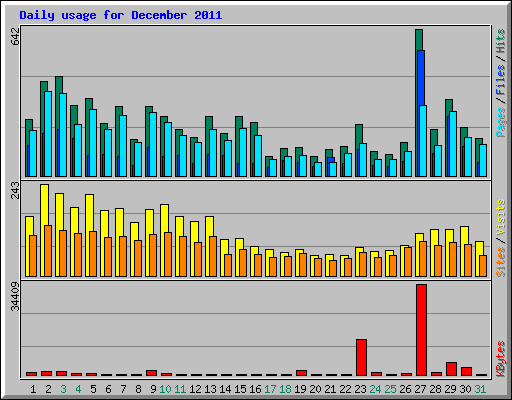Screen dimensions: 512x400
Task: Click the green "Hits" legend label
Action: (x=501, y=41)
